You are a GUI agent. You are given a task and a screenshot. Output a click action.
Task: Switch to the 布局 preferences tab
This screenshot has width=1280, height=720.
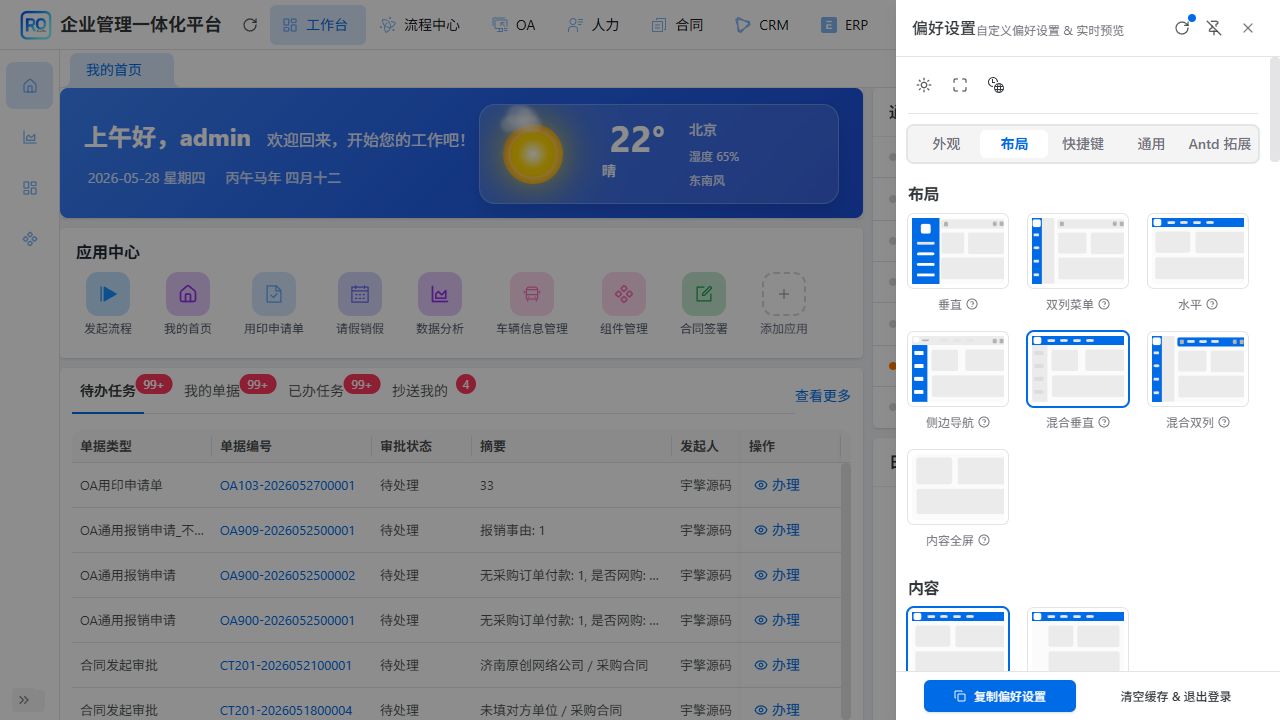[1014, 144]
